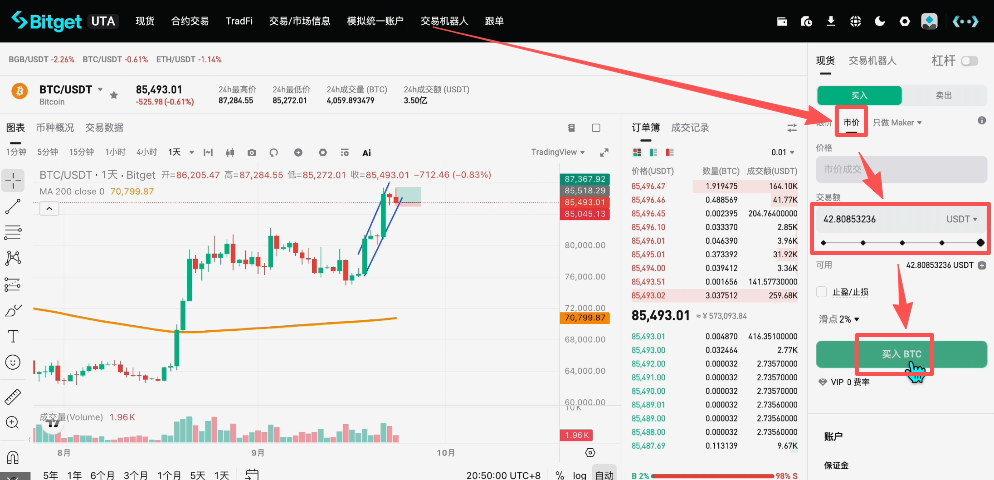Image resolution: width=994 pixels, height=480 pixels.
Task: Open the TradFi menu
Action: click(x=239, y=21)
